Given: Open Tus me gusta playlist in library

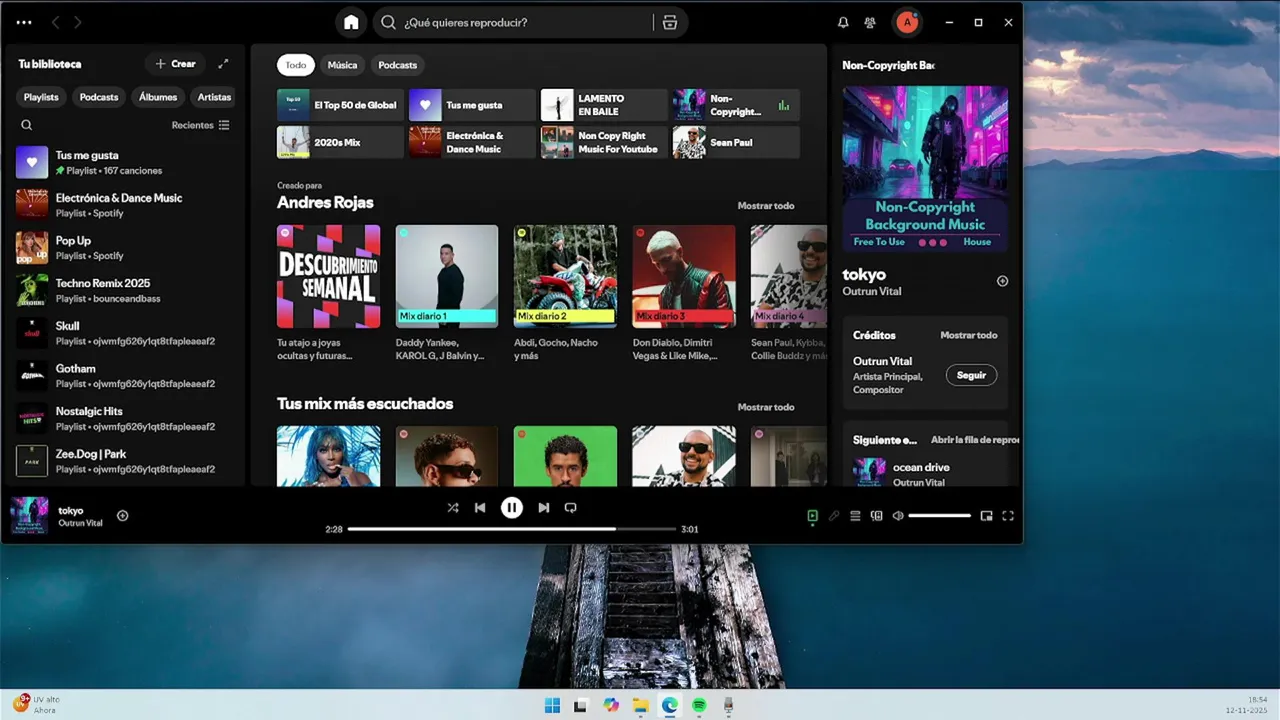Looking at the screenshot, I should (x=126, y=162).
